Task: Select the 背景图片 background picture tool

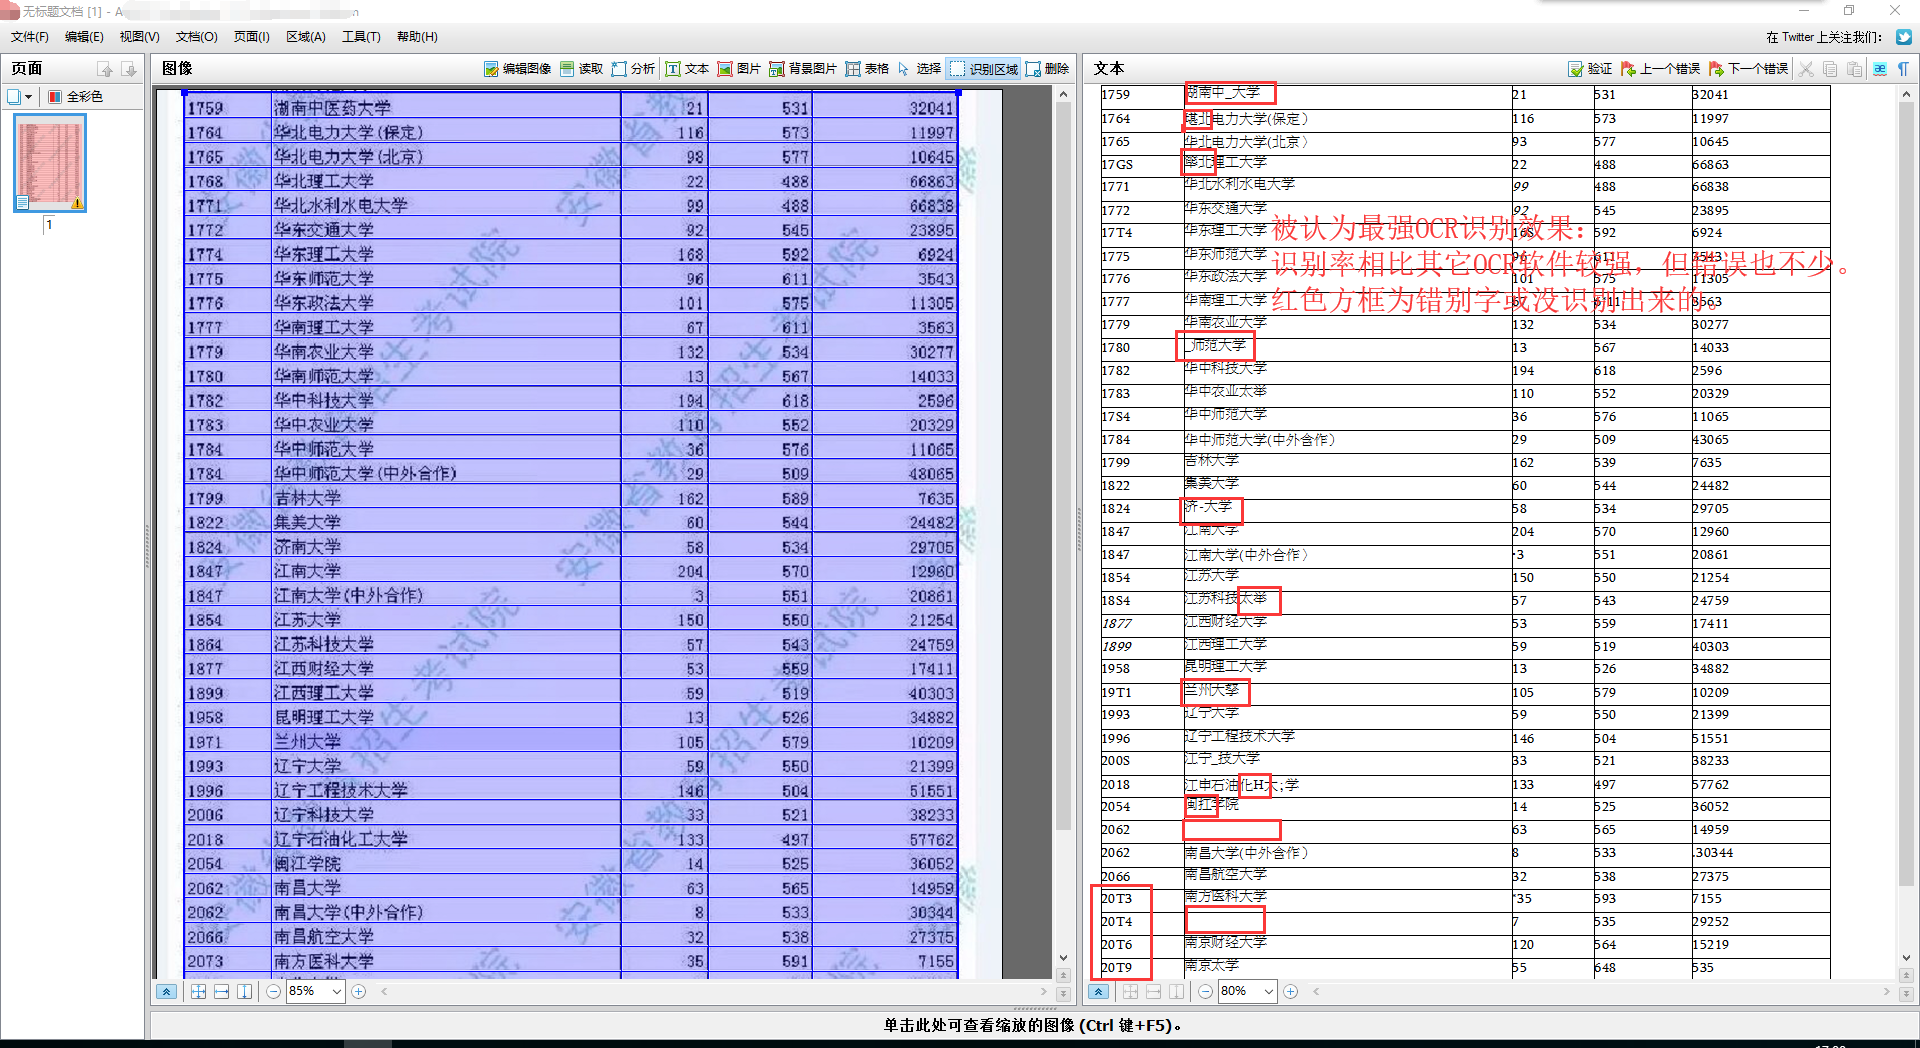Action: coord(803,69)
